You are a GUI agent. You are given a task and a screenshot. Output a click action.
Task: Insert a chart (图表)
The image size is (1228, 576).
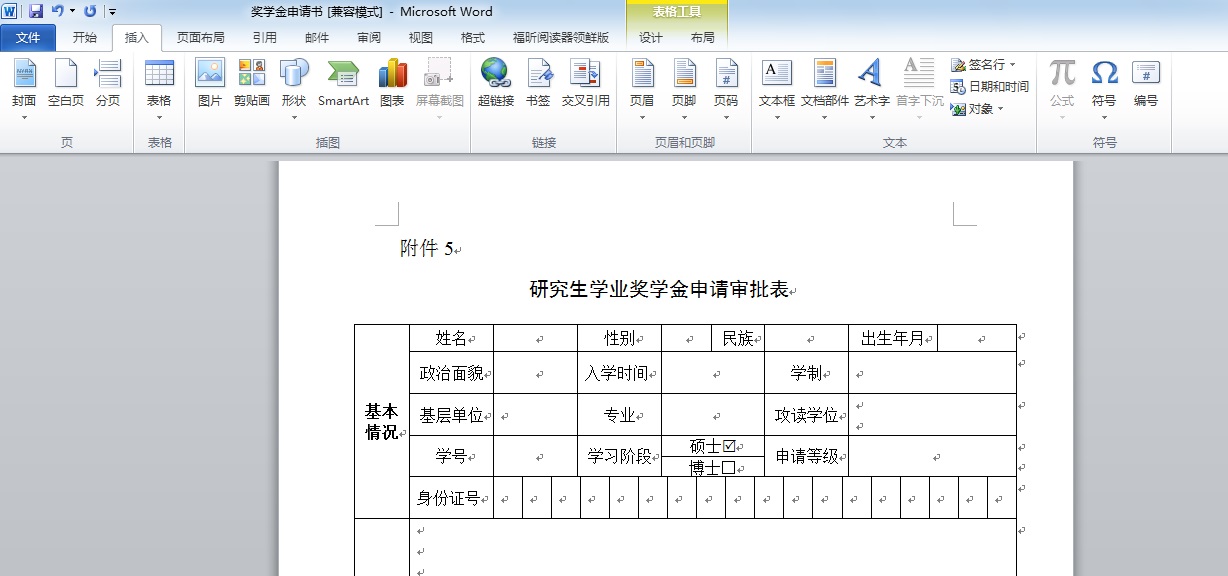coord(392,84)
